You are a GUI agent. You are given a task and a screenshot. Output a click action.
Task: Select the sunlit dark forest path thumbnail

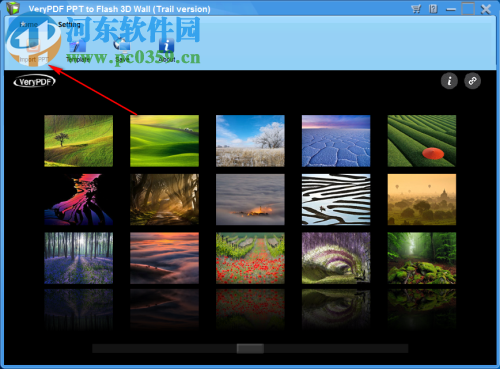pyautogui.click(x=164, y=199)
